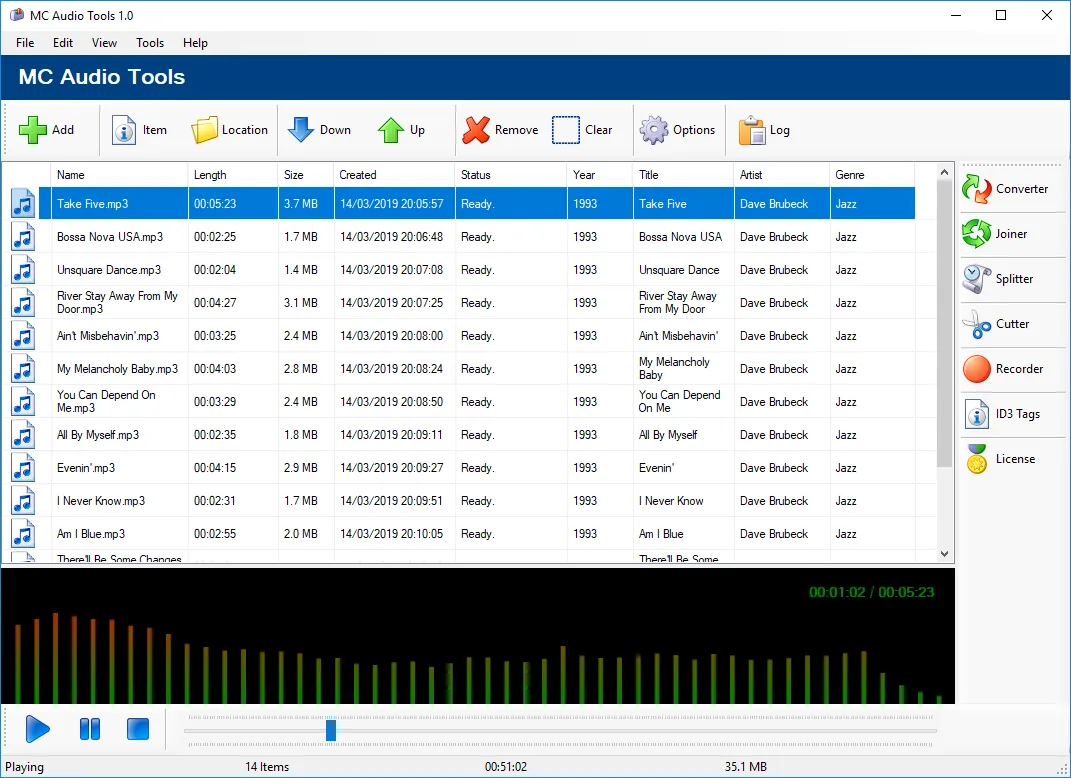Screen dimensions: 1071x778
Task: Move selected track Down in the list
Action: click(320, 129)
